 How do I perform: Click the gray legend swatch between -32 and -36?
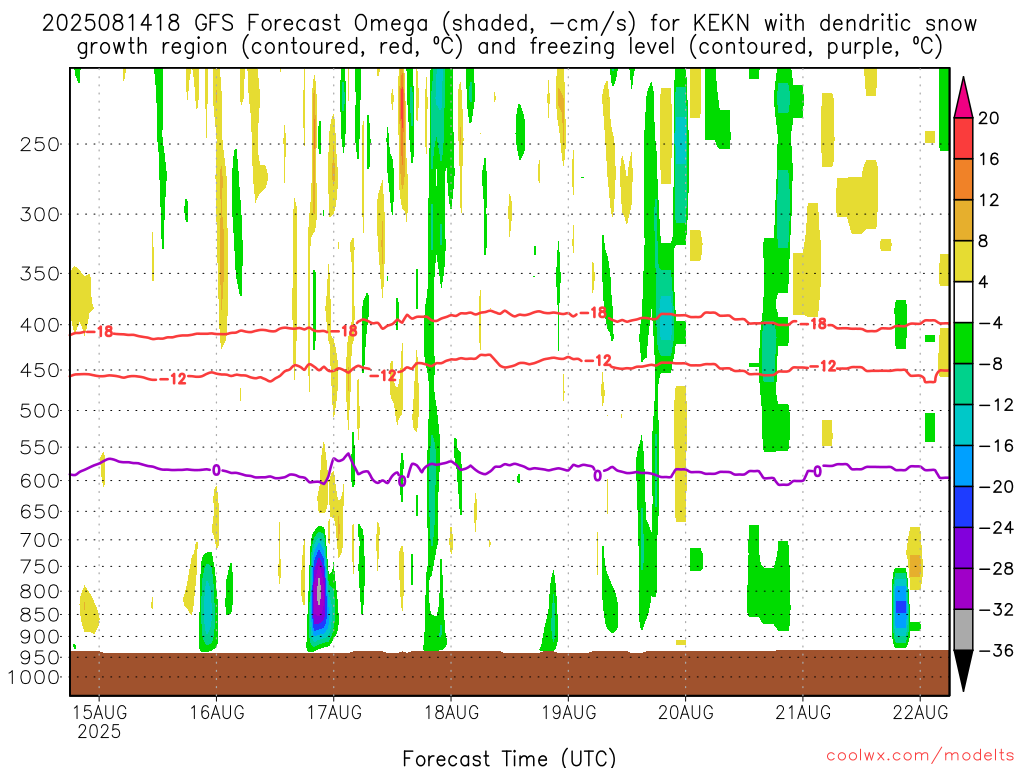(x=963, y=630)
